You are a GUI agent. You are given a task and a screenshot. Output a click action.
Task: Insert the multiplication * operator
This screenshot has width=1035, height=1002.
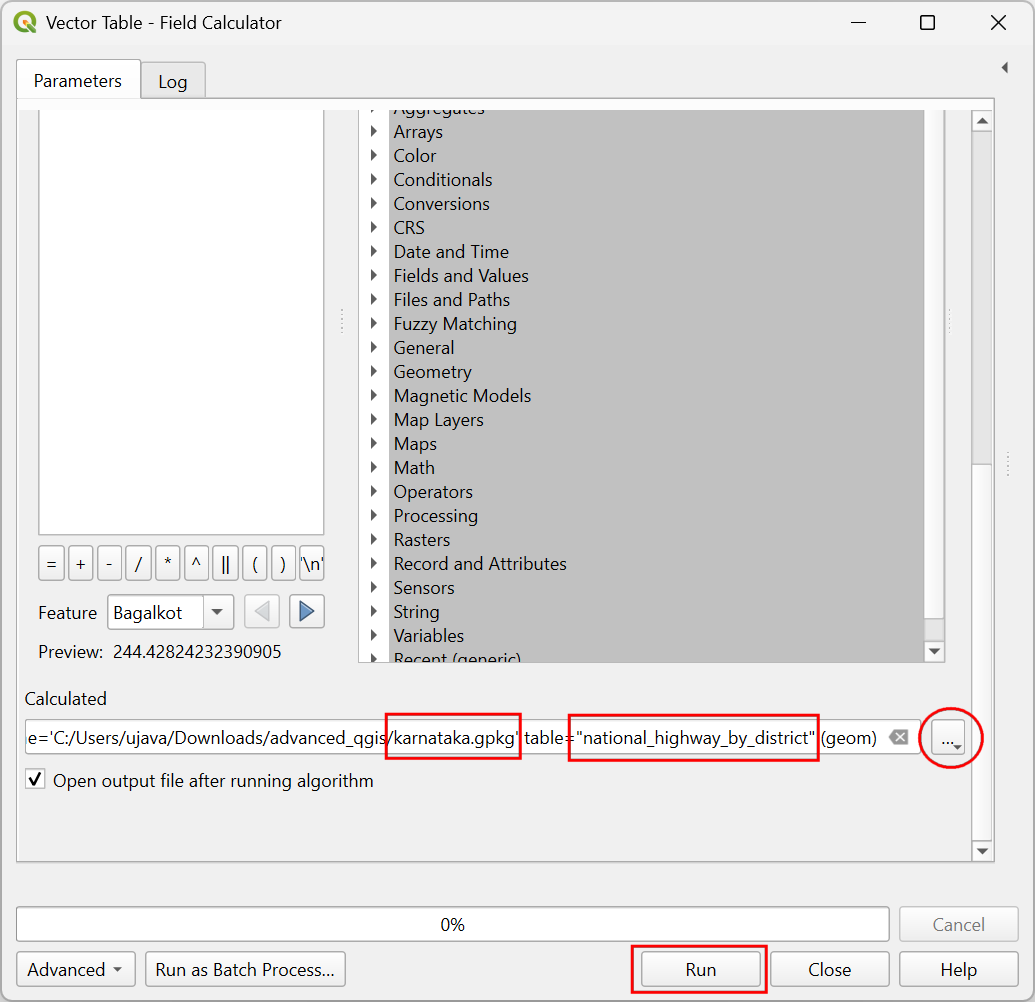point(168,564)
